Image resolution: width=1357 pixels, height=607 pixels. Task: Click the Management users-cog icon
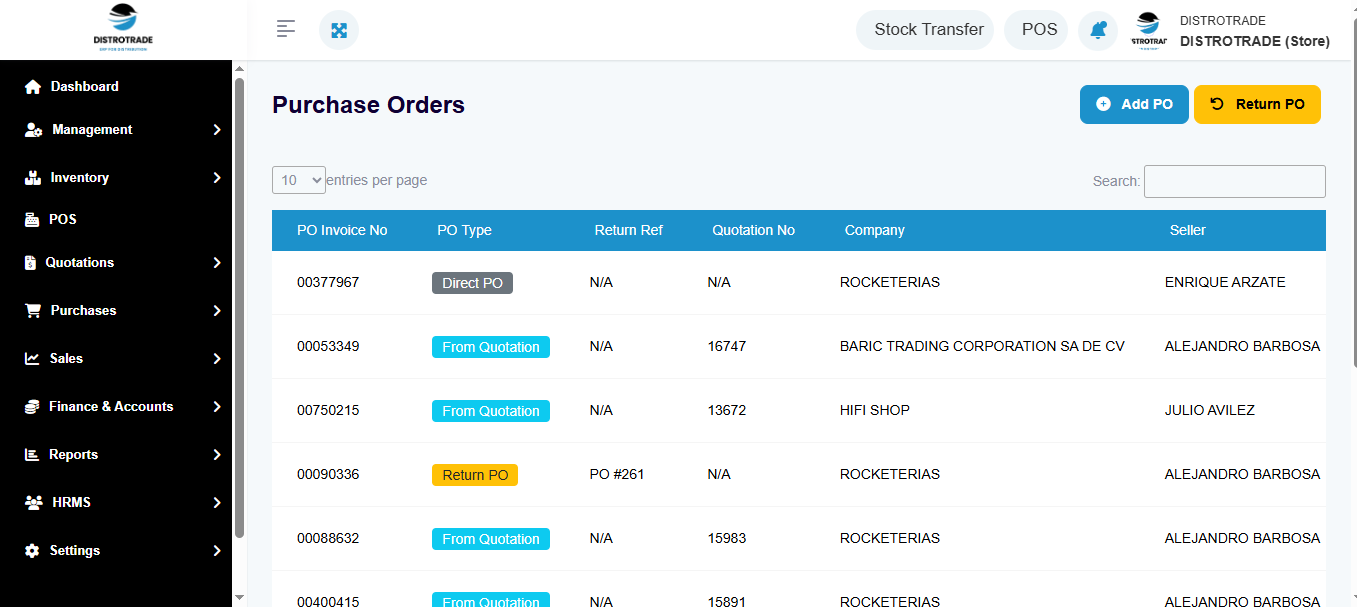click(33, 130)
